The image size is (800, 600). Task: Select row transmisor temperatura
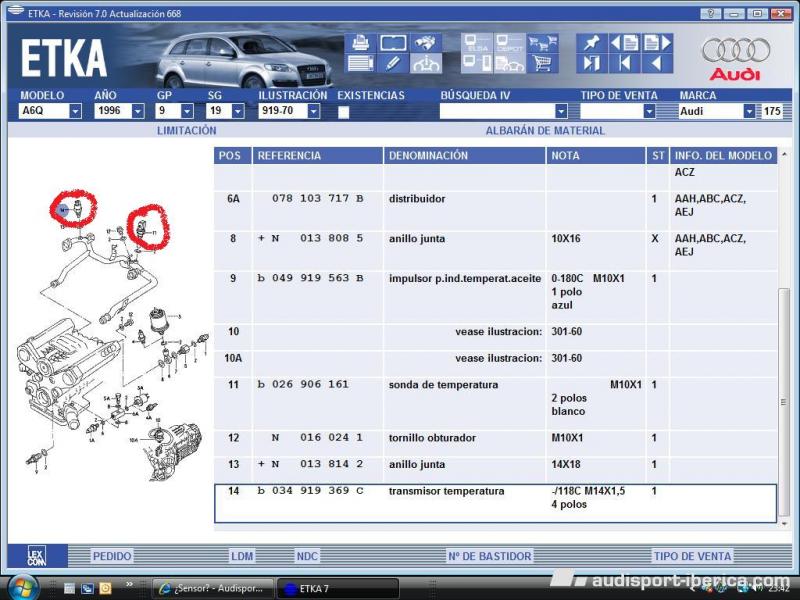pyautogui.click(x=495, y=504)
